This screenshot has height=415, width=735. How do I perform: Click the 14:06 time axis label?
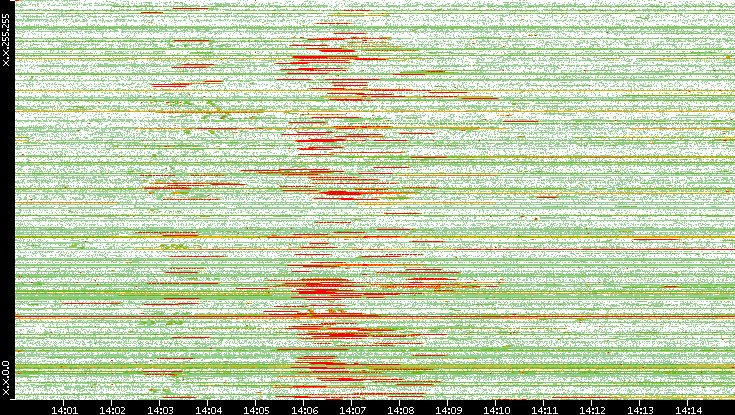(x=304, y=410)
